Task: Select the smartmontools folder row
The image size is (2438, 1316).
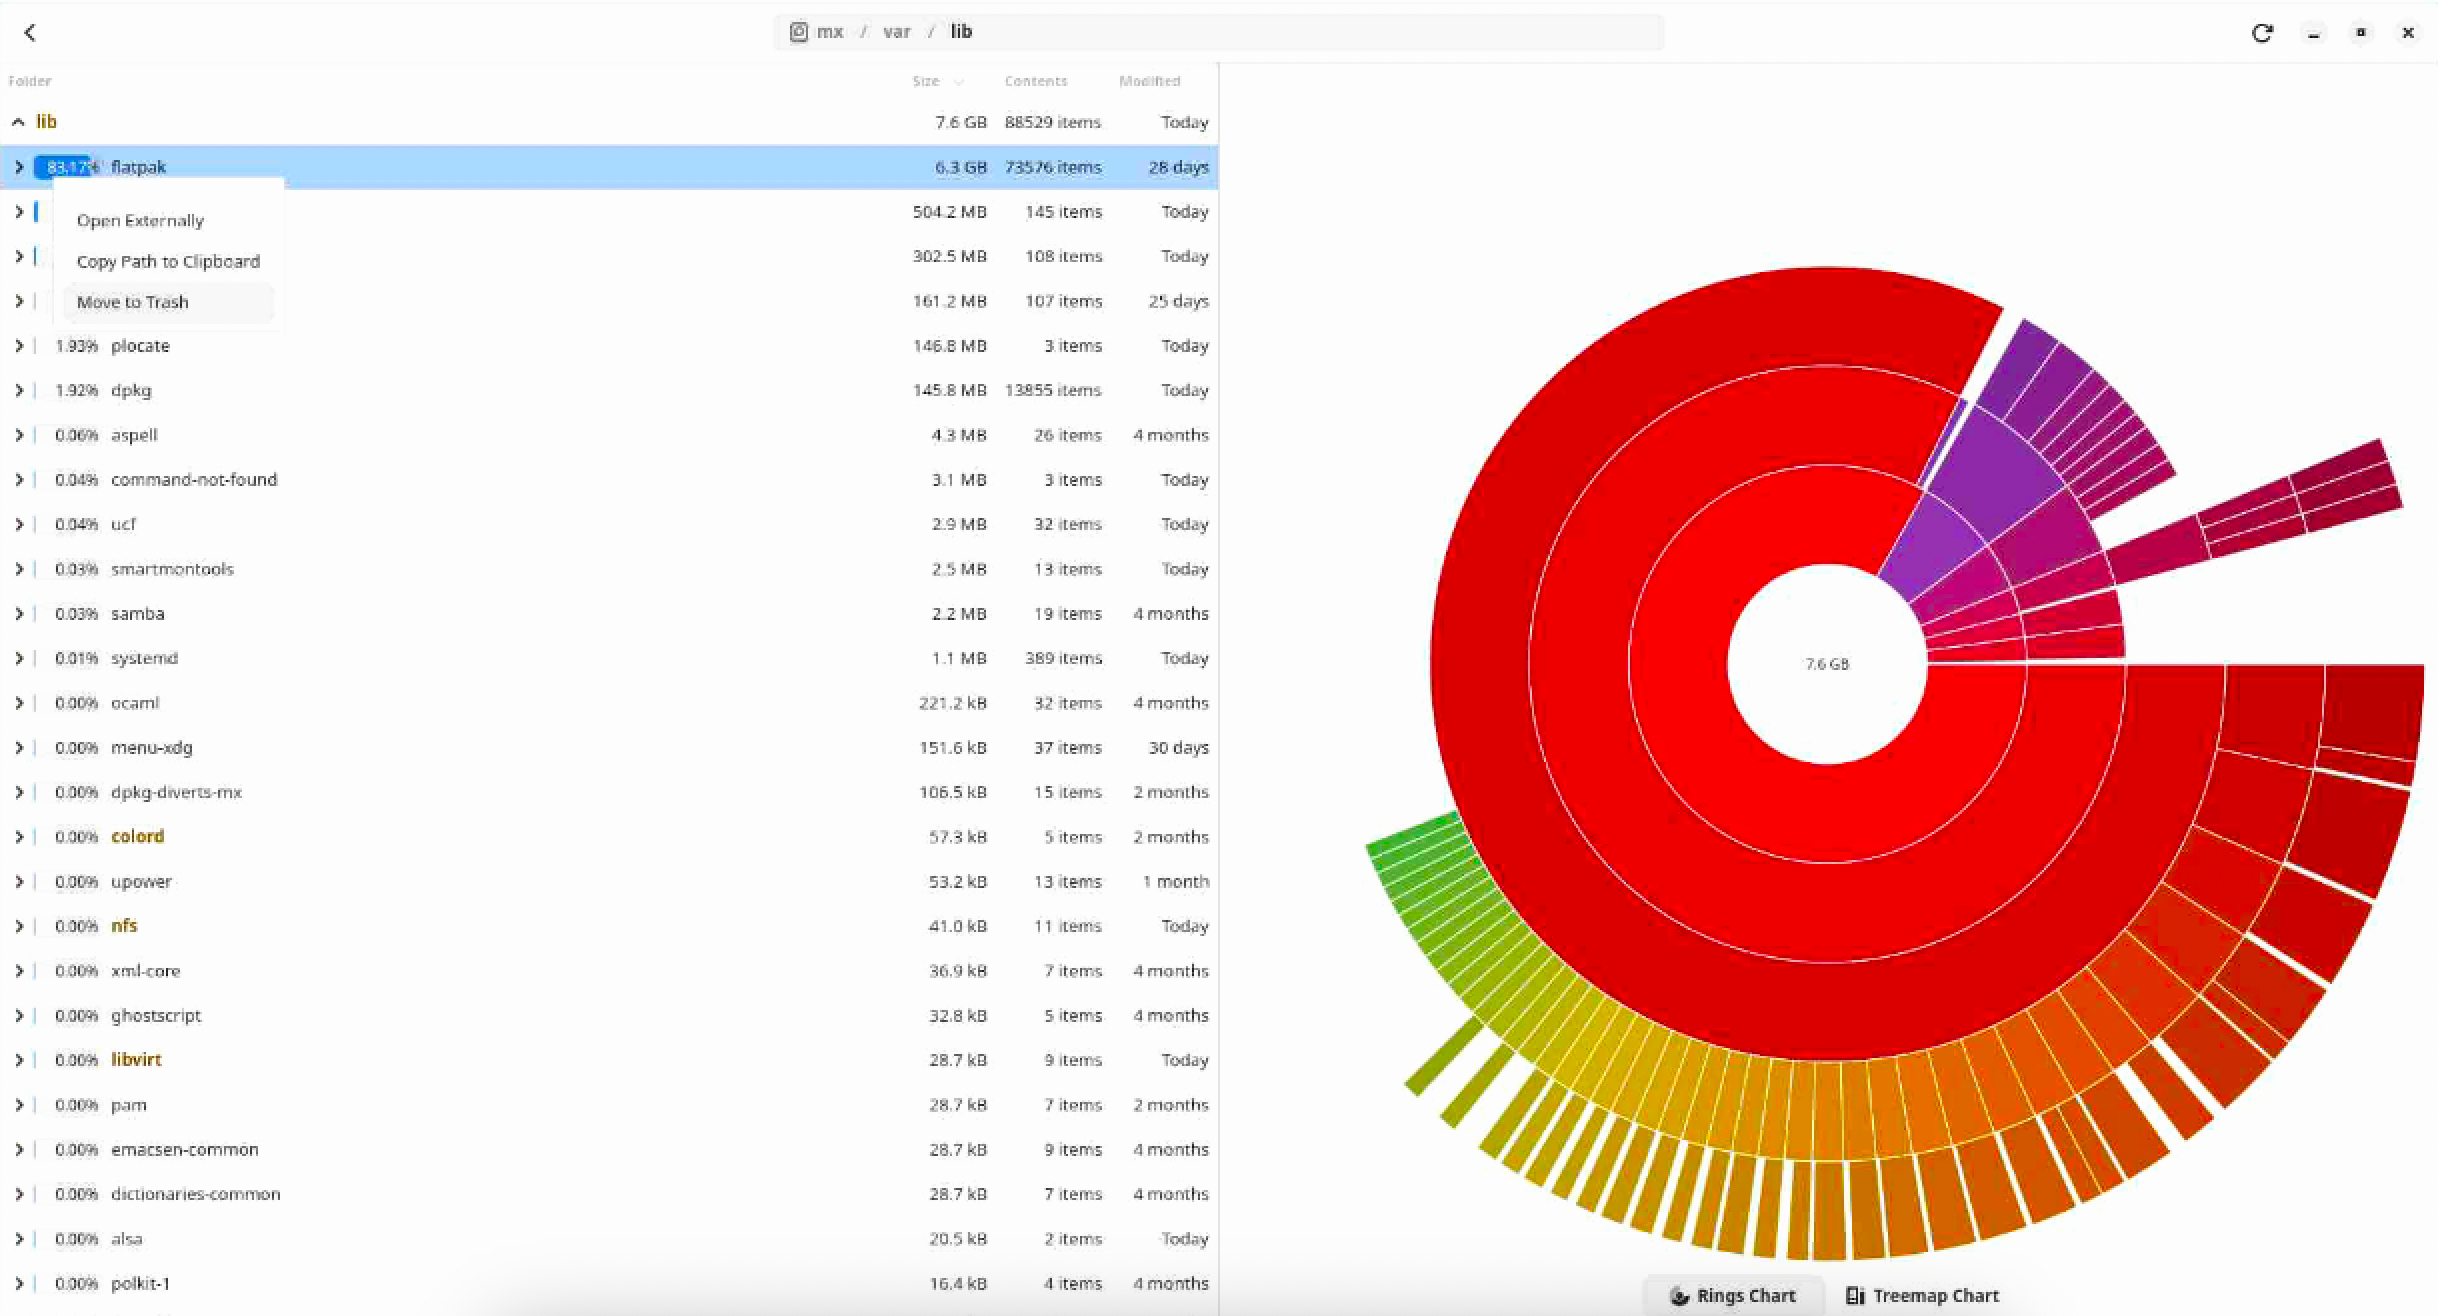Action: coord(609,569)
